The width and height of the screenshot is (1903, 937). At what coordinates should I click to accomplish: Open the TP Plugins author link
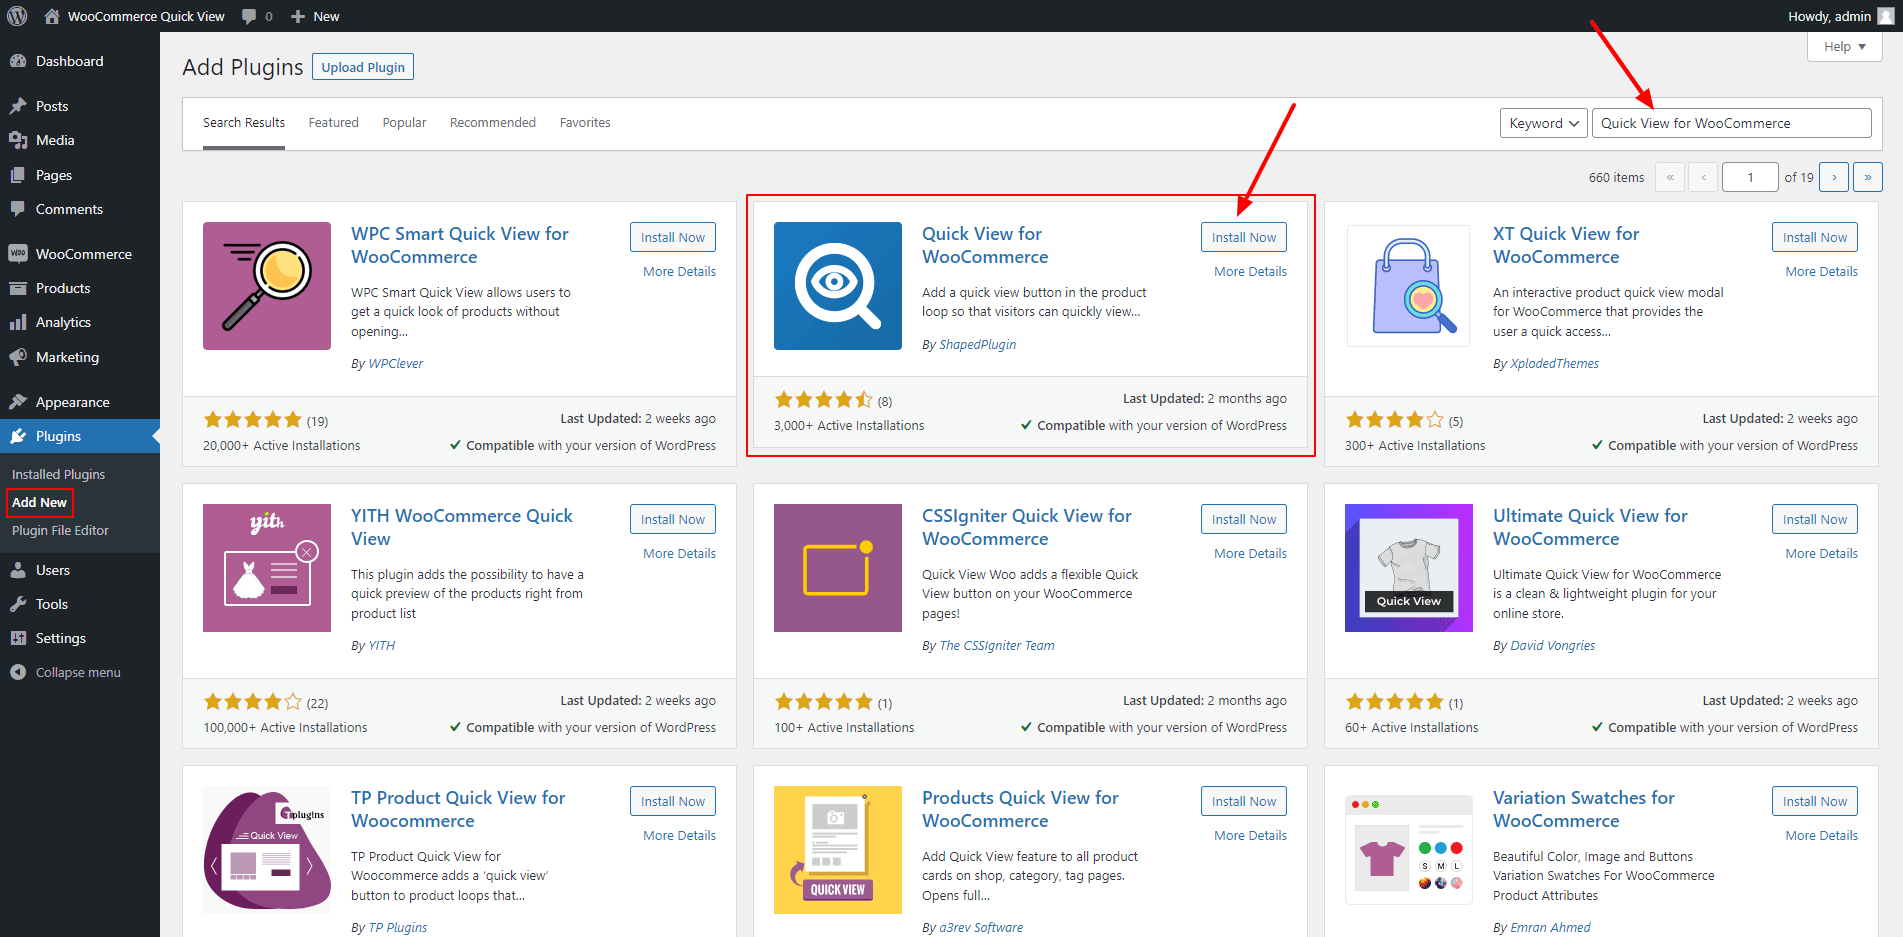[x=397, y=927]
